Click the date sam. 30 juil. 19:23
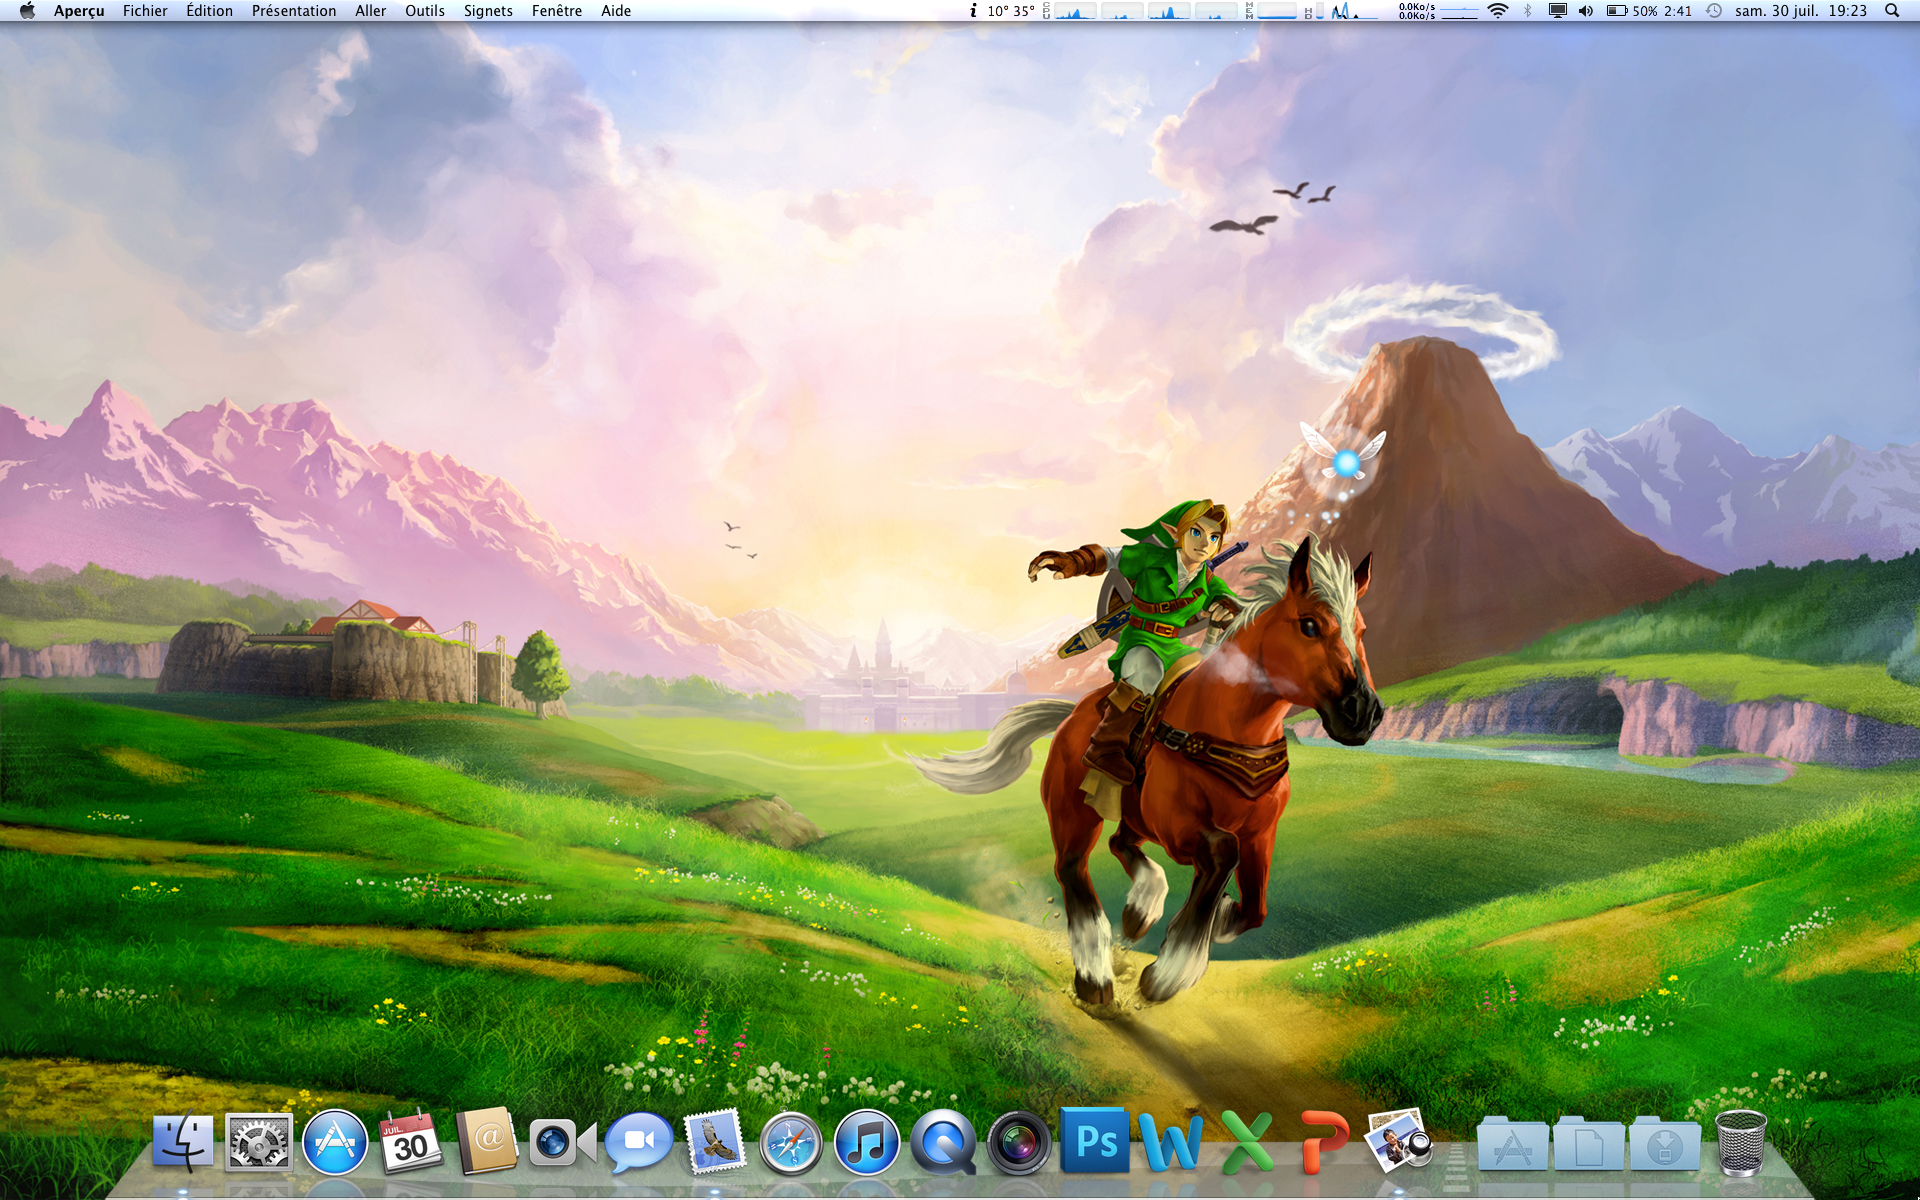 coord(1801,11)
